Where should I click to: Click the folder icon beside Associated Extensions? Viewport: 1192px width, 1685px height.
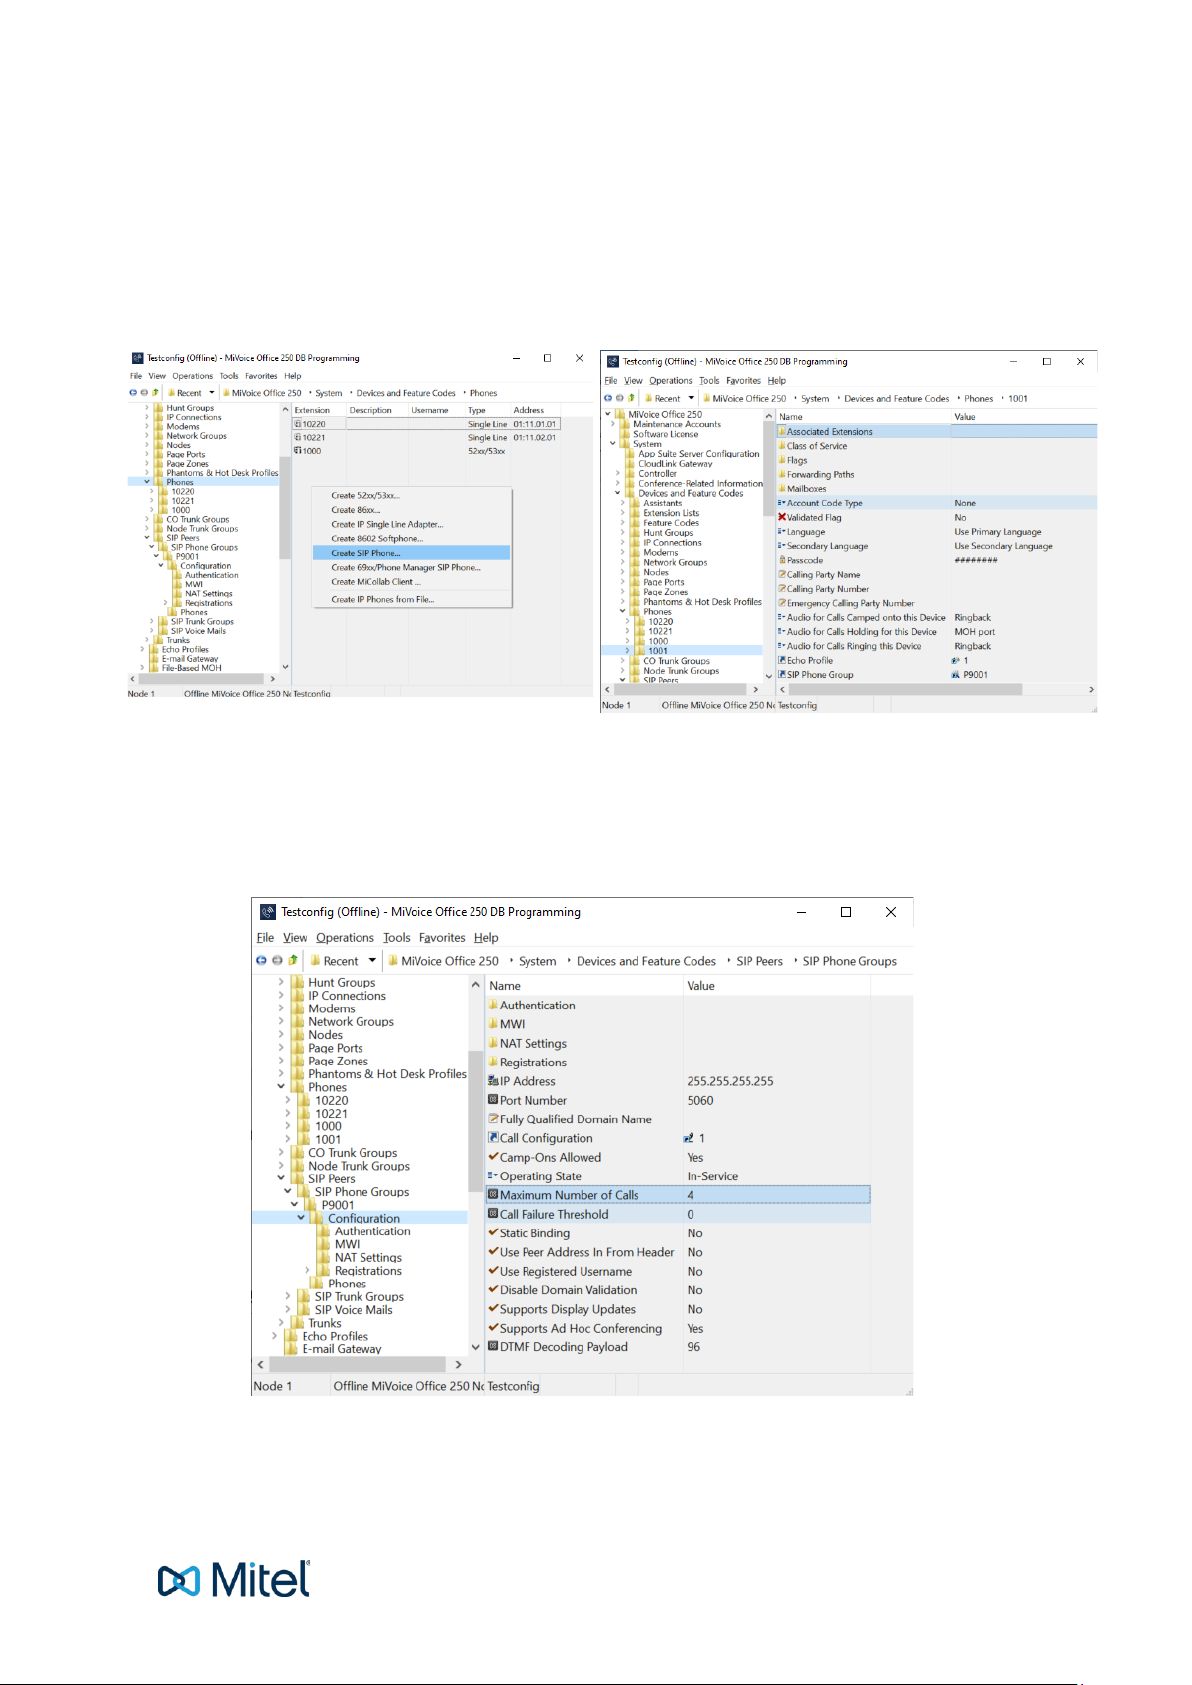[782, 432]
